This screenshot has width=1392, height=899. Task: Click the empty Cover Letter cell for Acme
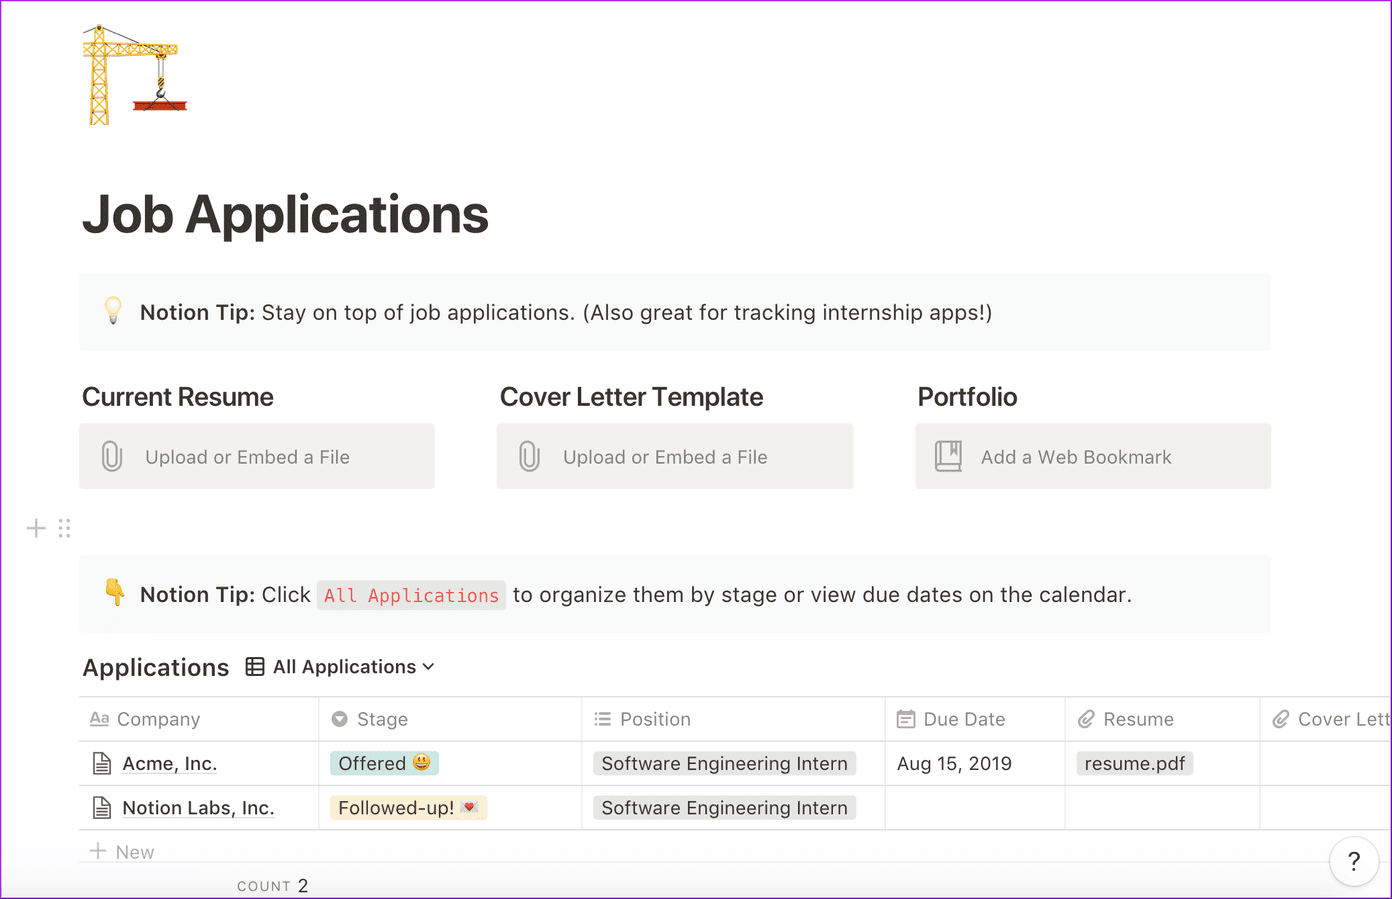(1326, 763)
